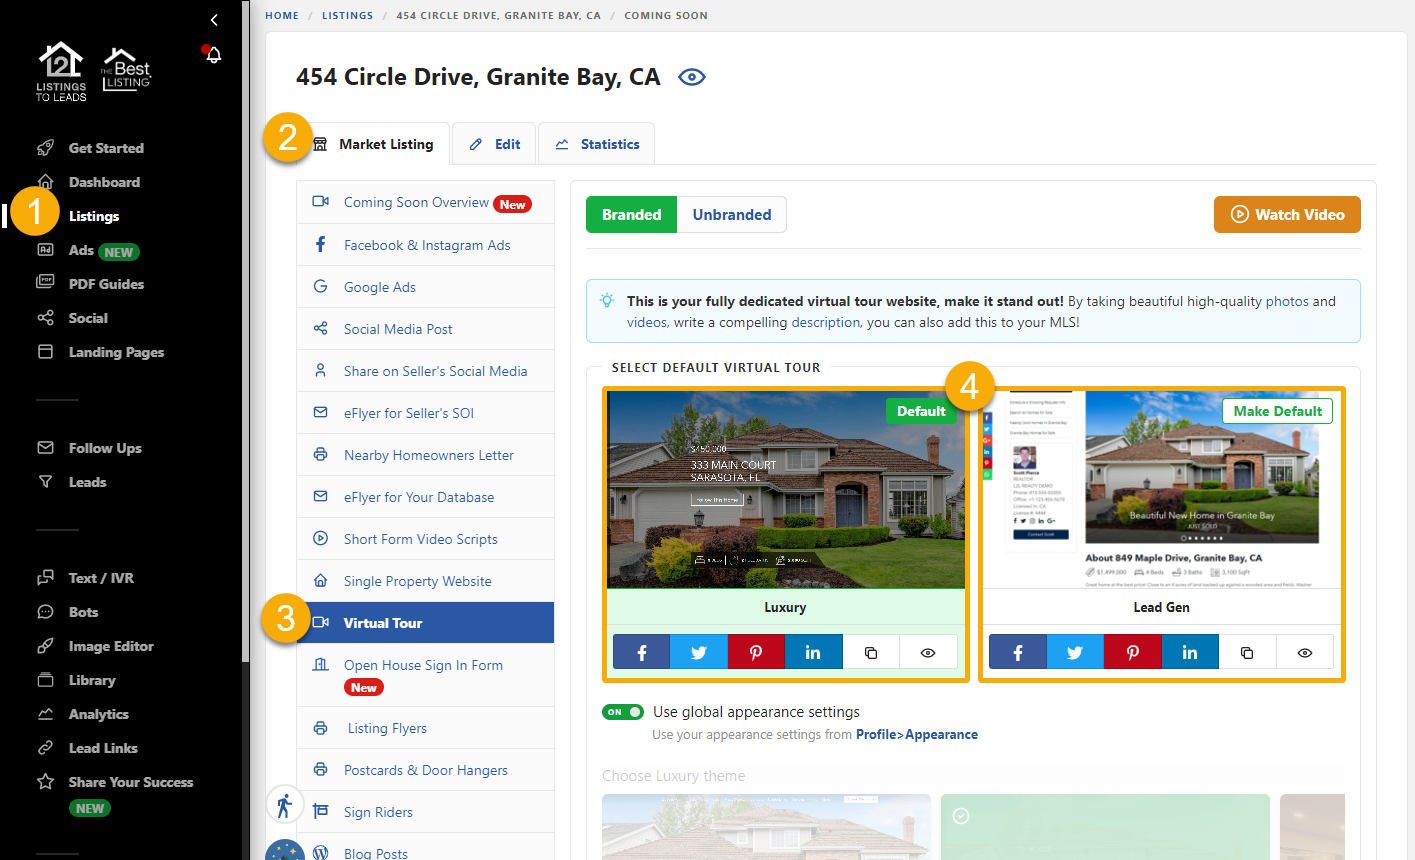This screenshot has width=1415, height=860.
Task: Preview Luxury tour with eye icon
Action: (928, 652)
